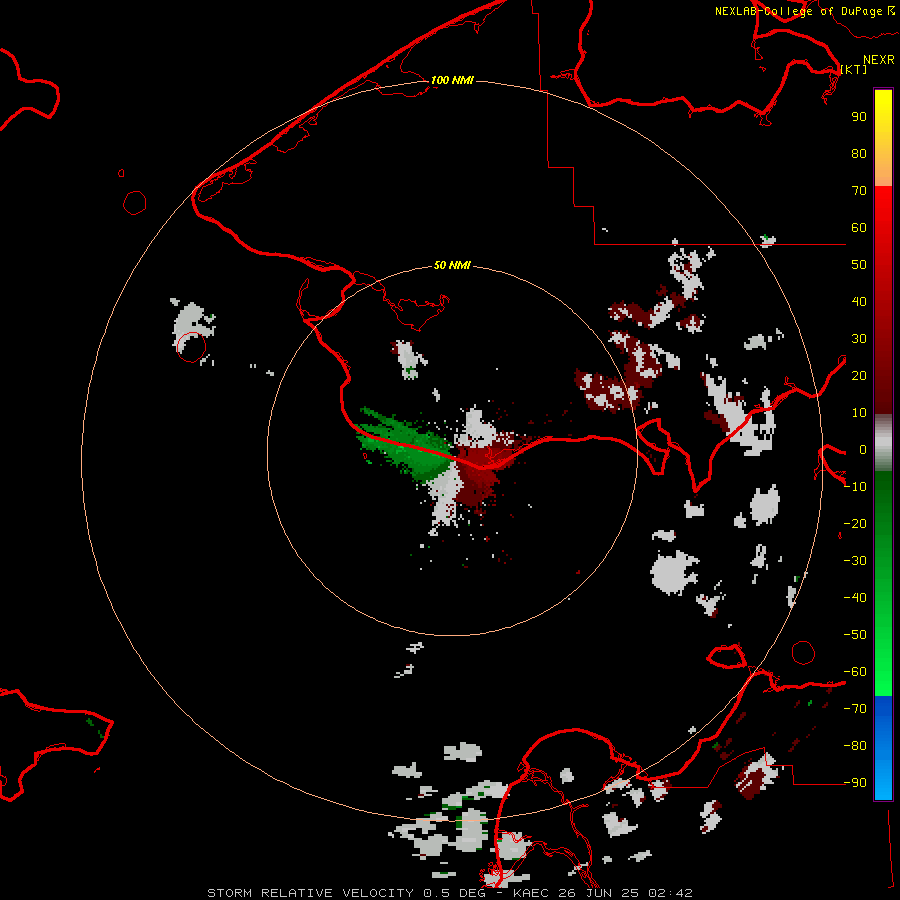
Task: Click the green segment of the color bar
Action: (x=883, y=583)
